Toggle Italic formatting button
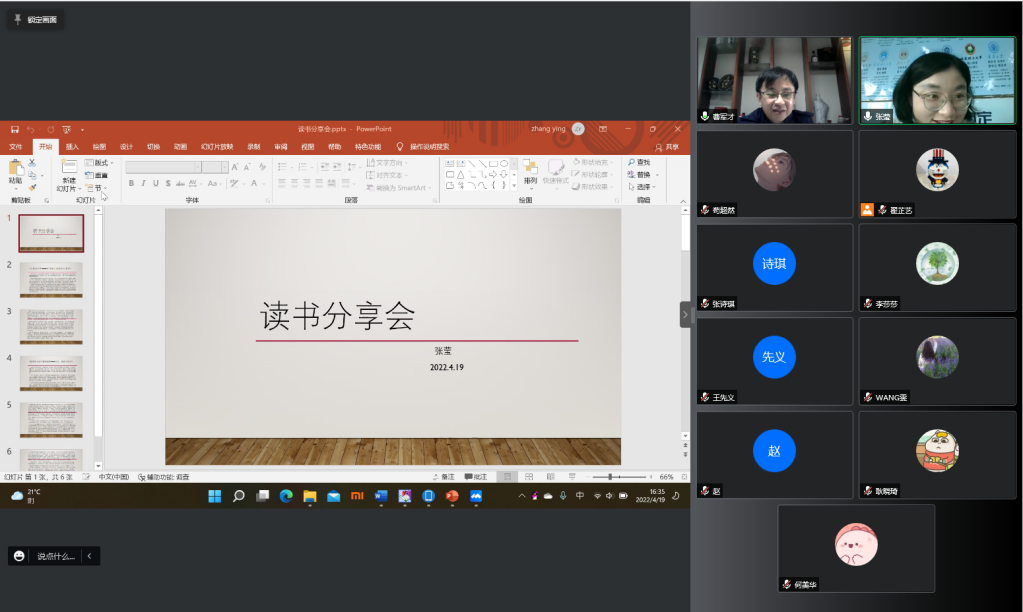The height and width of the screenshot is (612, 1023). point(144,183)
